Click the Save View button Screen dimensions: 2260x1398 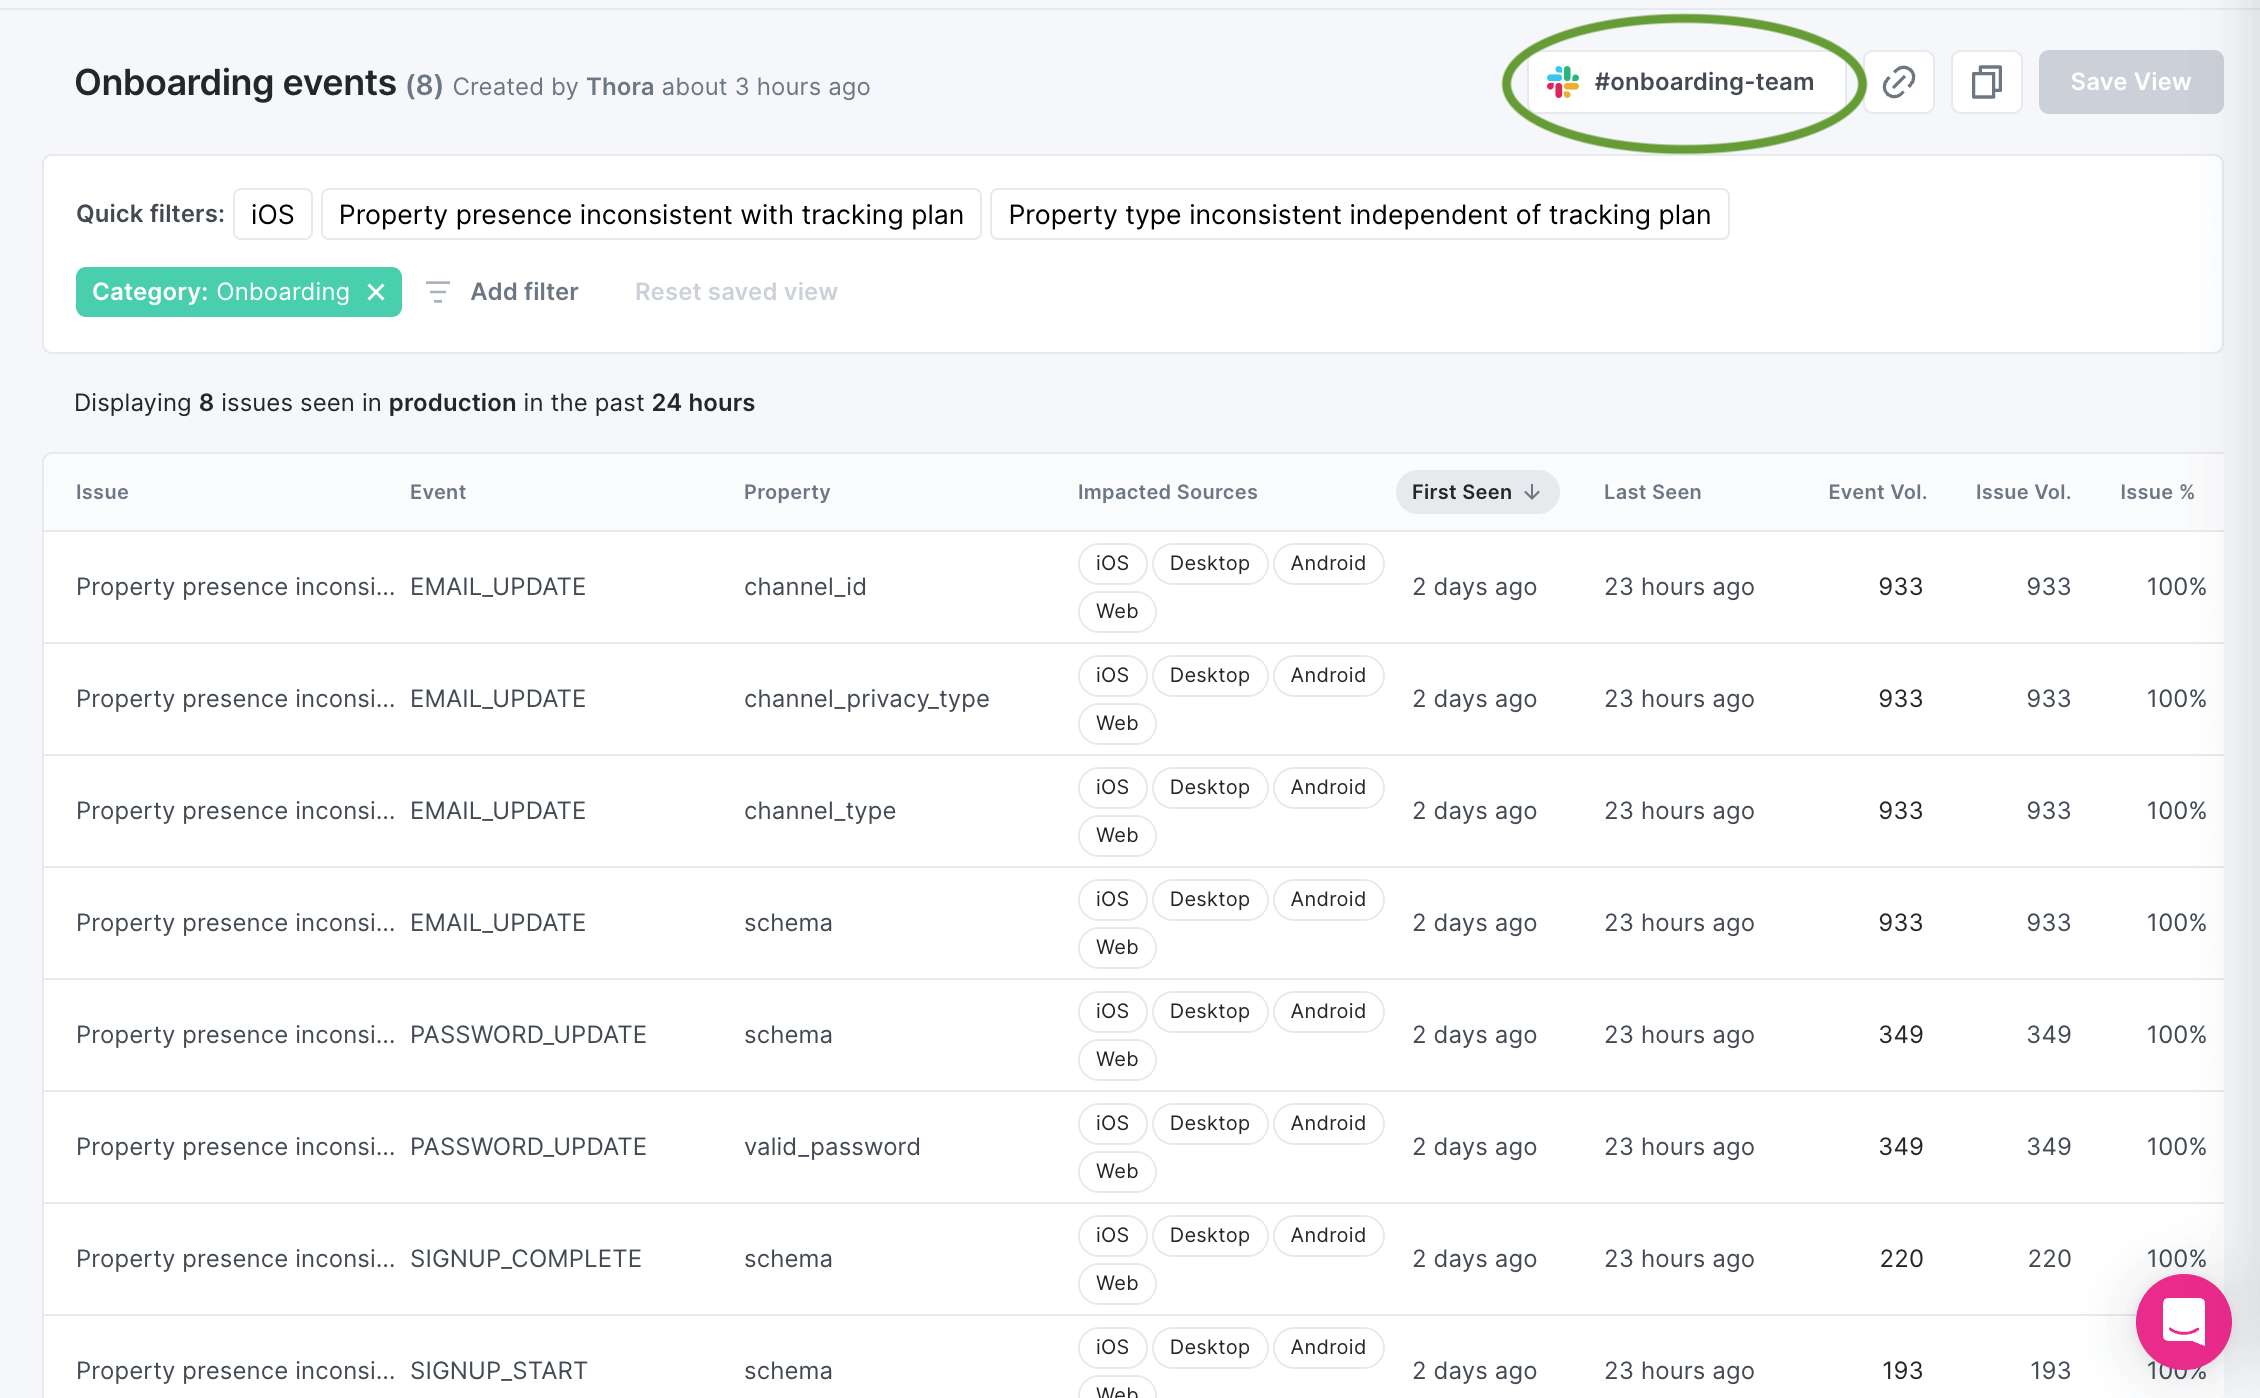pyautogui.click(x=2128, y=81)
